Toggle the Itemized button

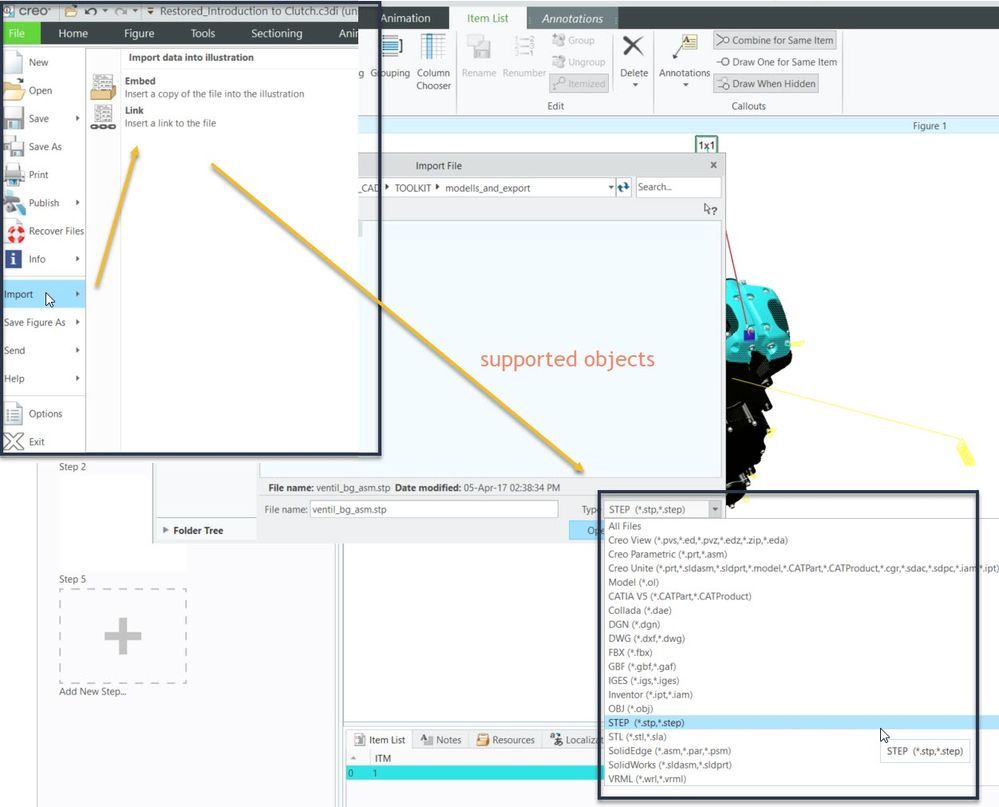pos(579,83)
